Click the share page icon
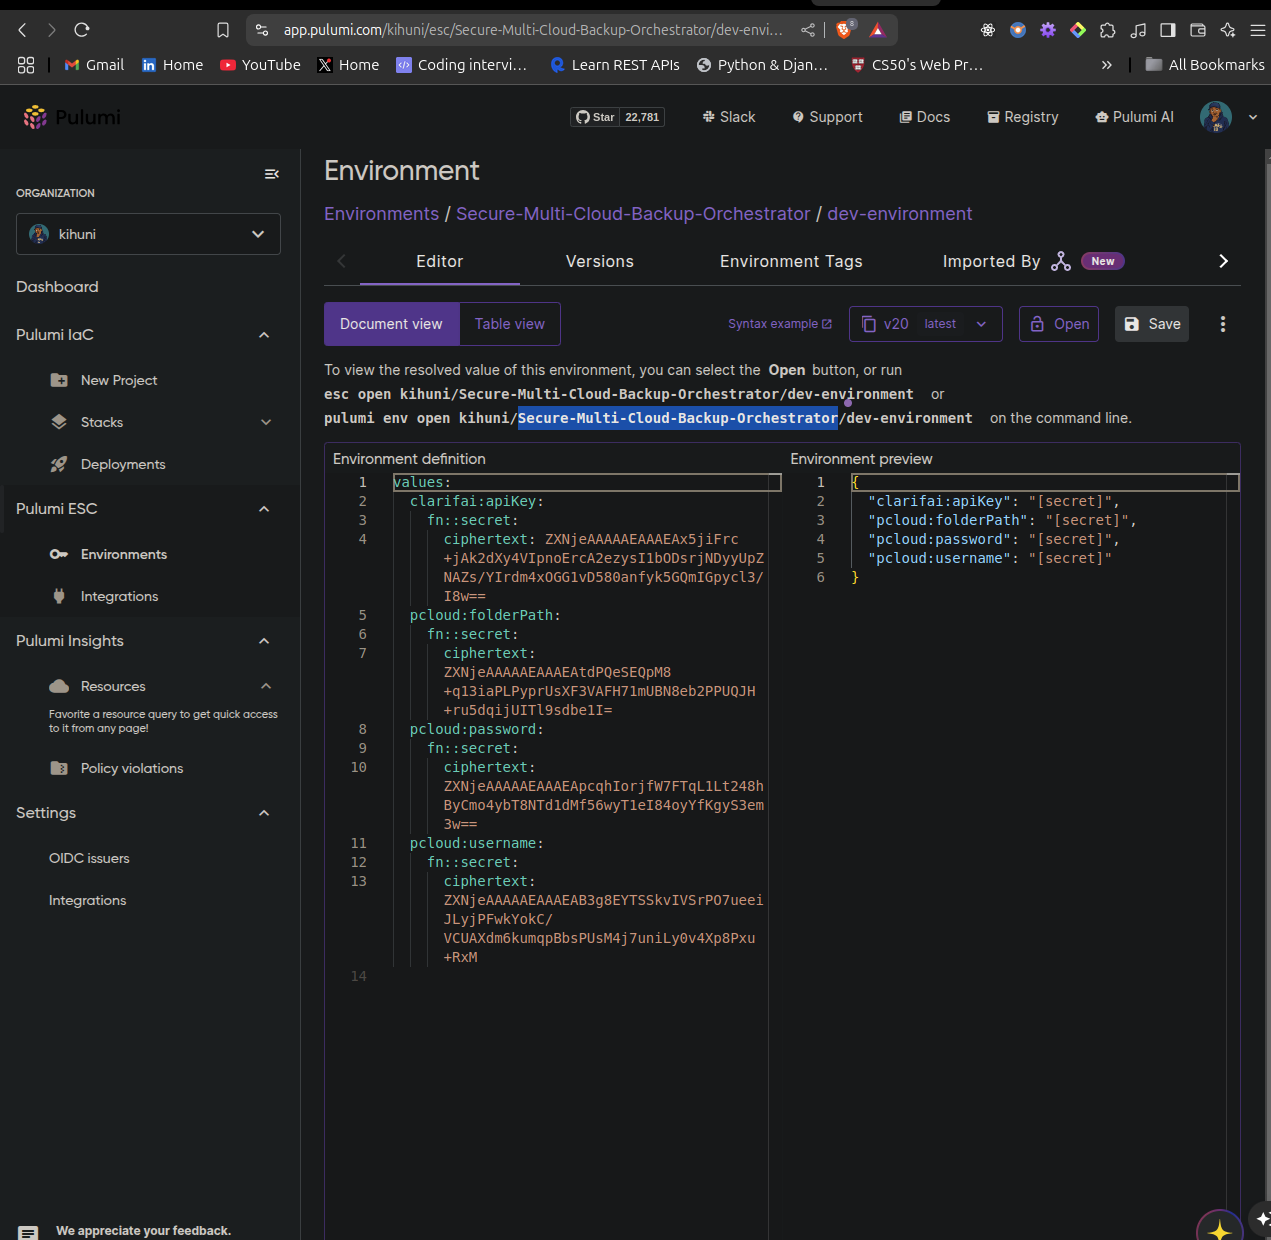The image size is (1271, 1240). [x=808, y=30]
